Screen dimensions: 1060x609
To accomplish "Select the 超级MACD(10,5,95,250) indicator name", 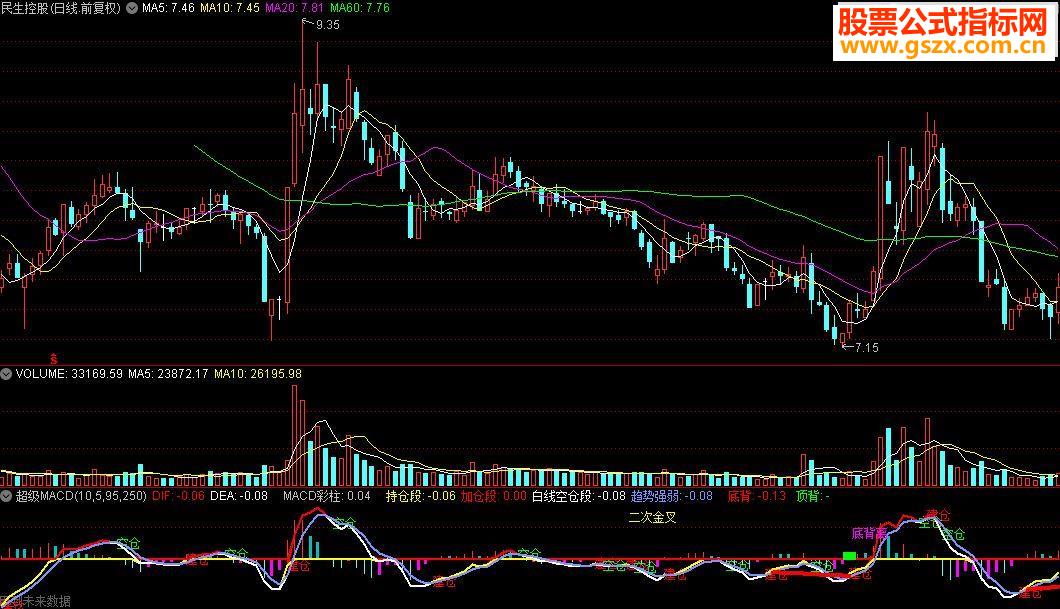I will [81, 496].
